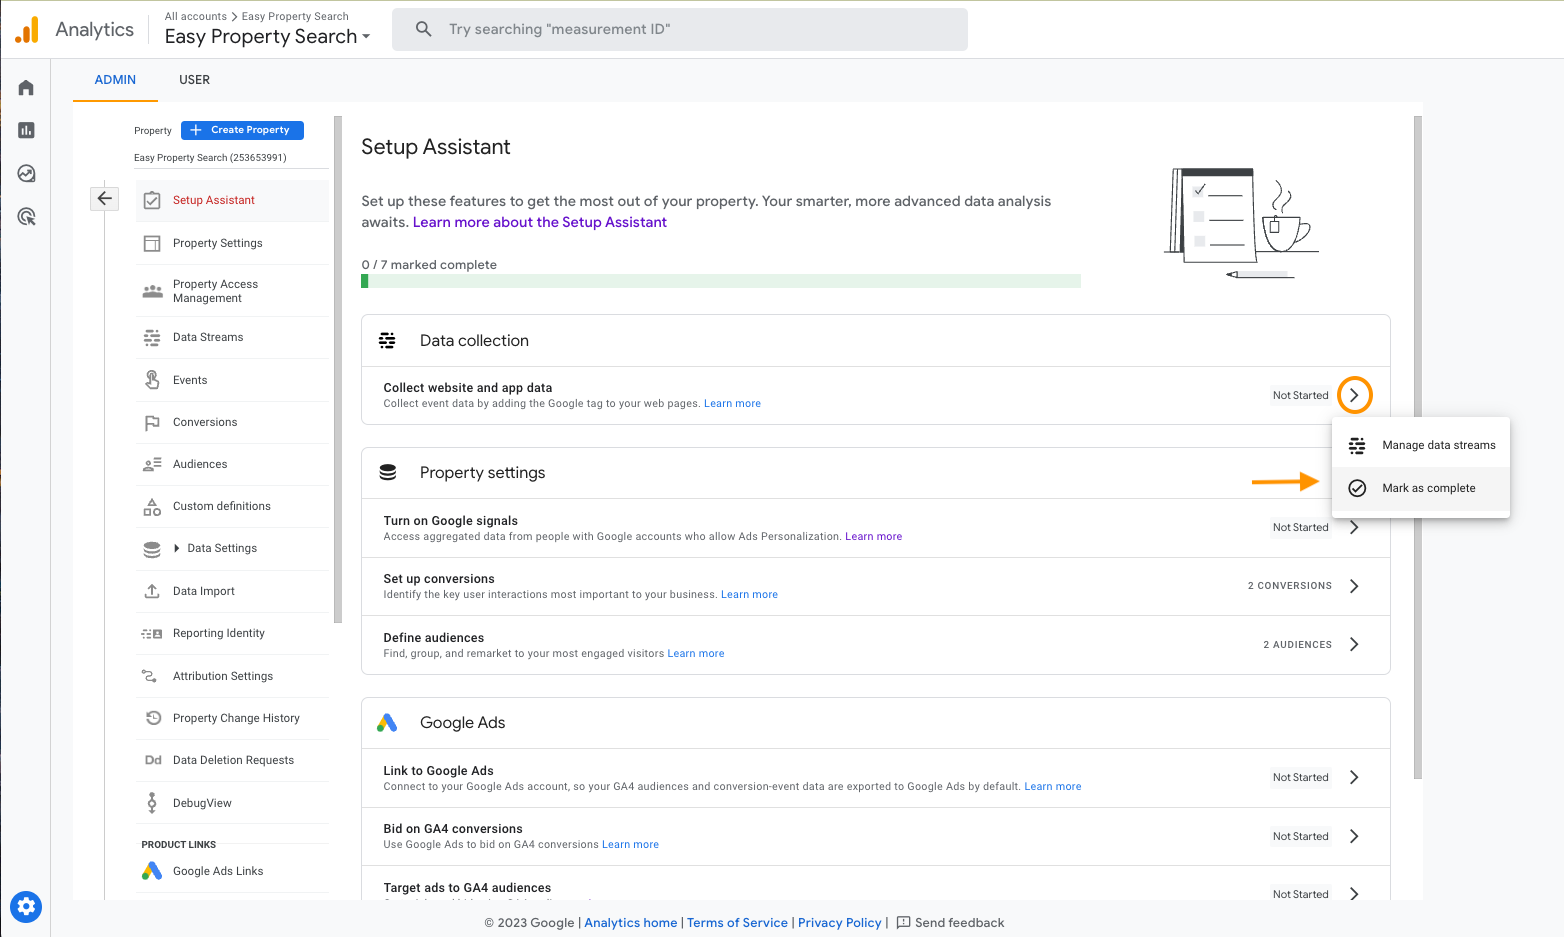Click the main page vertical scrollbar
Image resolution: width=1564 pixels, height=937 pixels.
coord(1417,447)
